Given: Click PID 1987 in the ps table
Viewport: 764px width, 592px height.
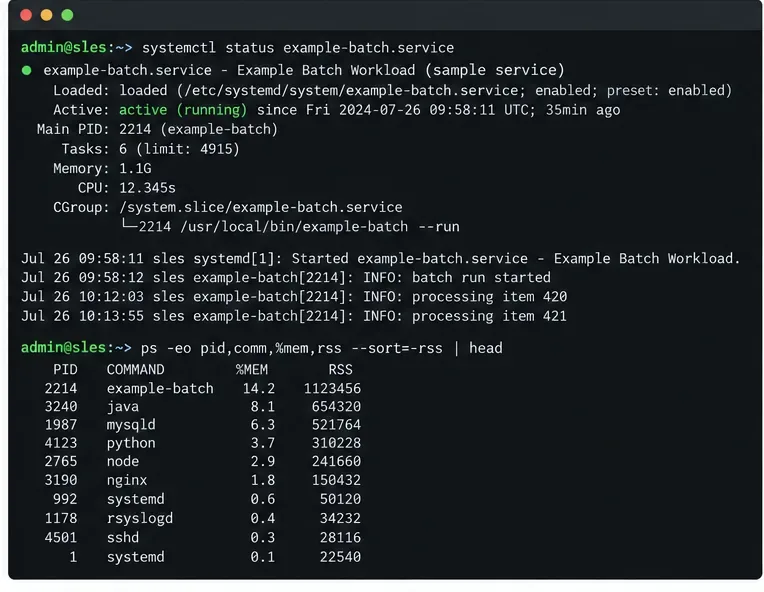Looking at the screenshot, I should pos(61,425).
